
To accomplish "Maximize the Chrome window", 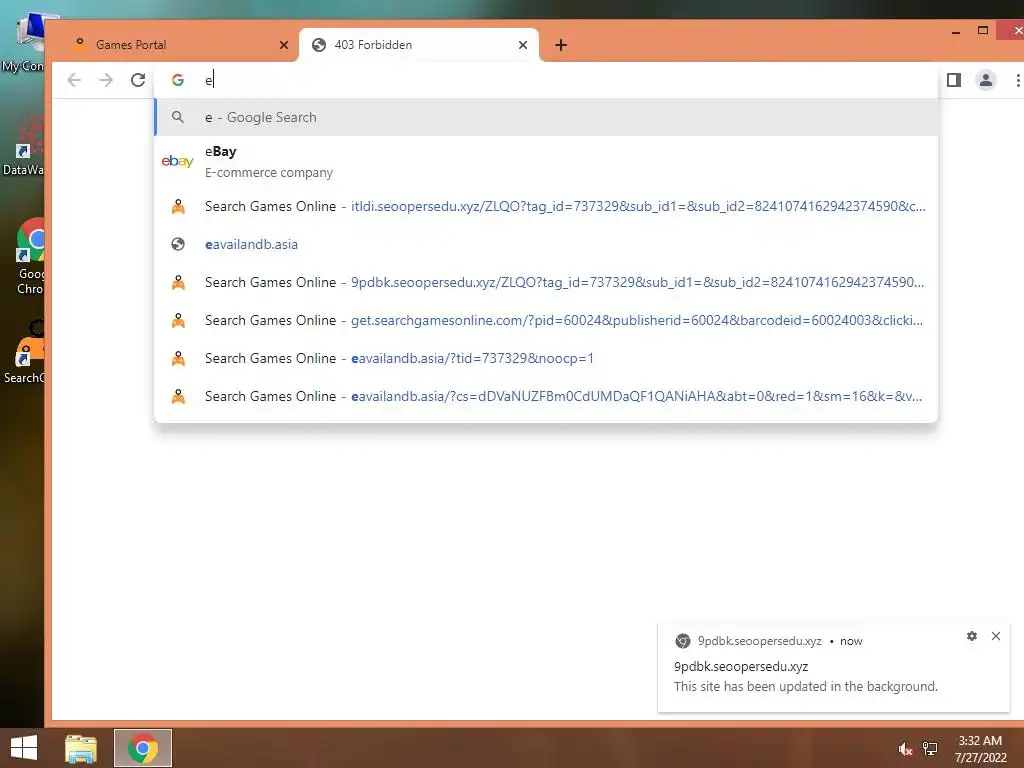I will [983, 30].
